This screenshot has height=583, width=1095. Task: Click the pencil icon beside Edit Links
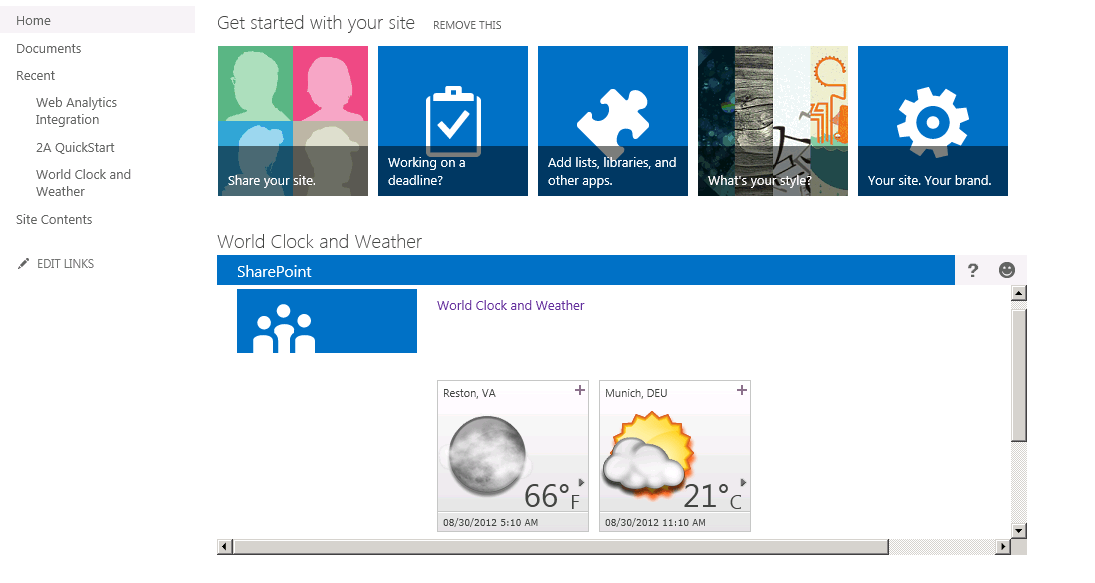24,263
